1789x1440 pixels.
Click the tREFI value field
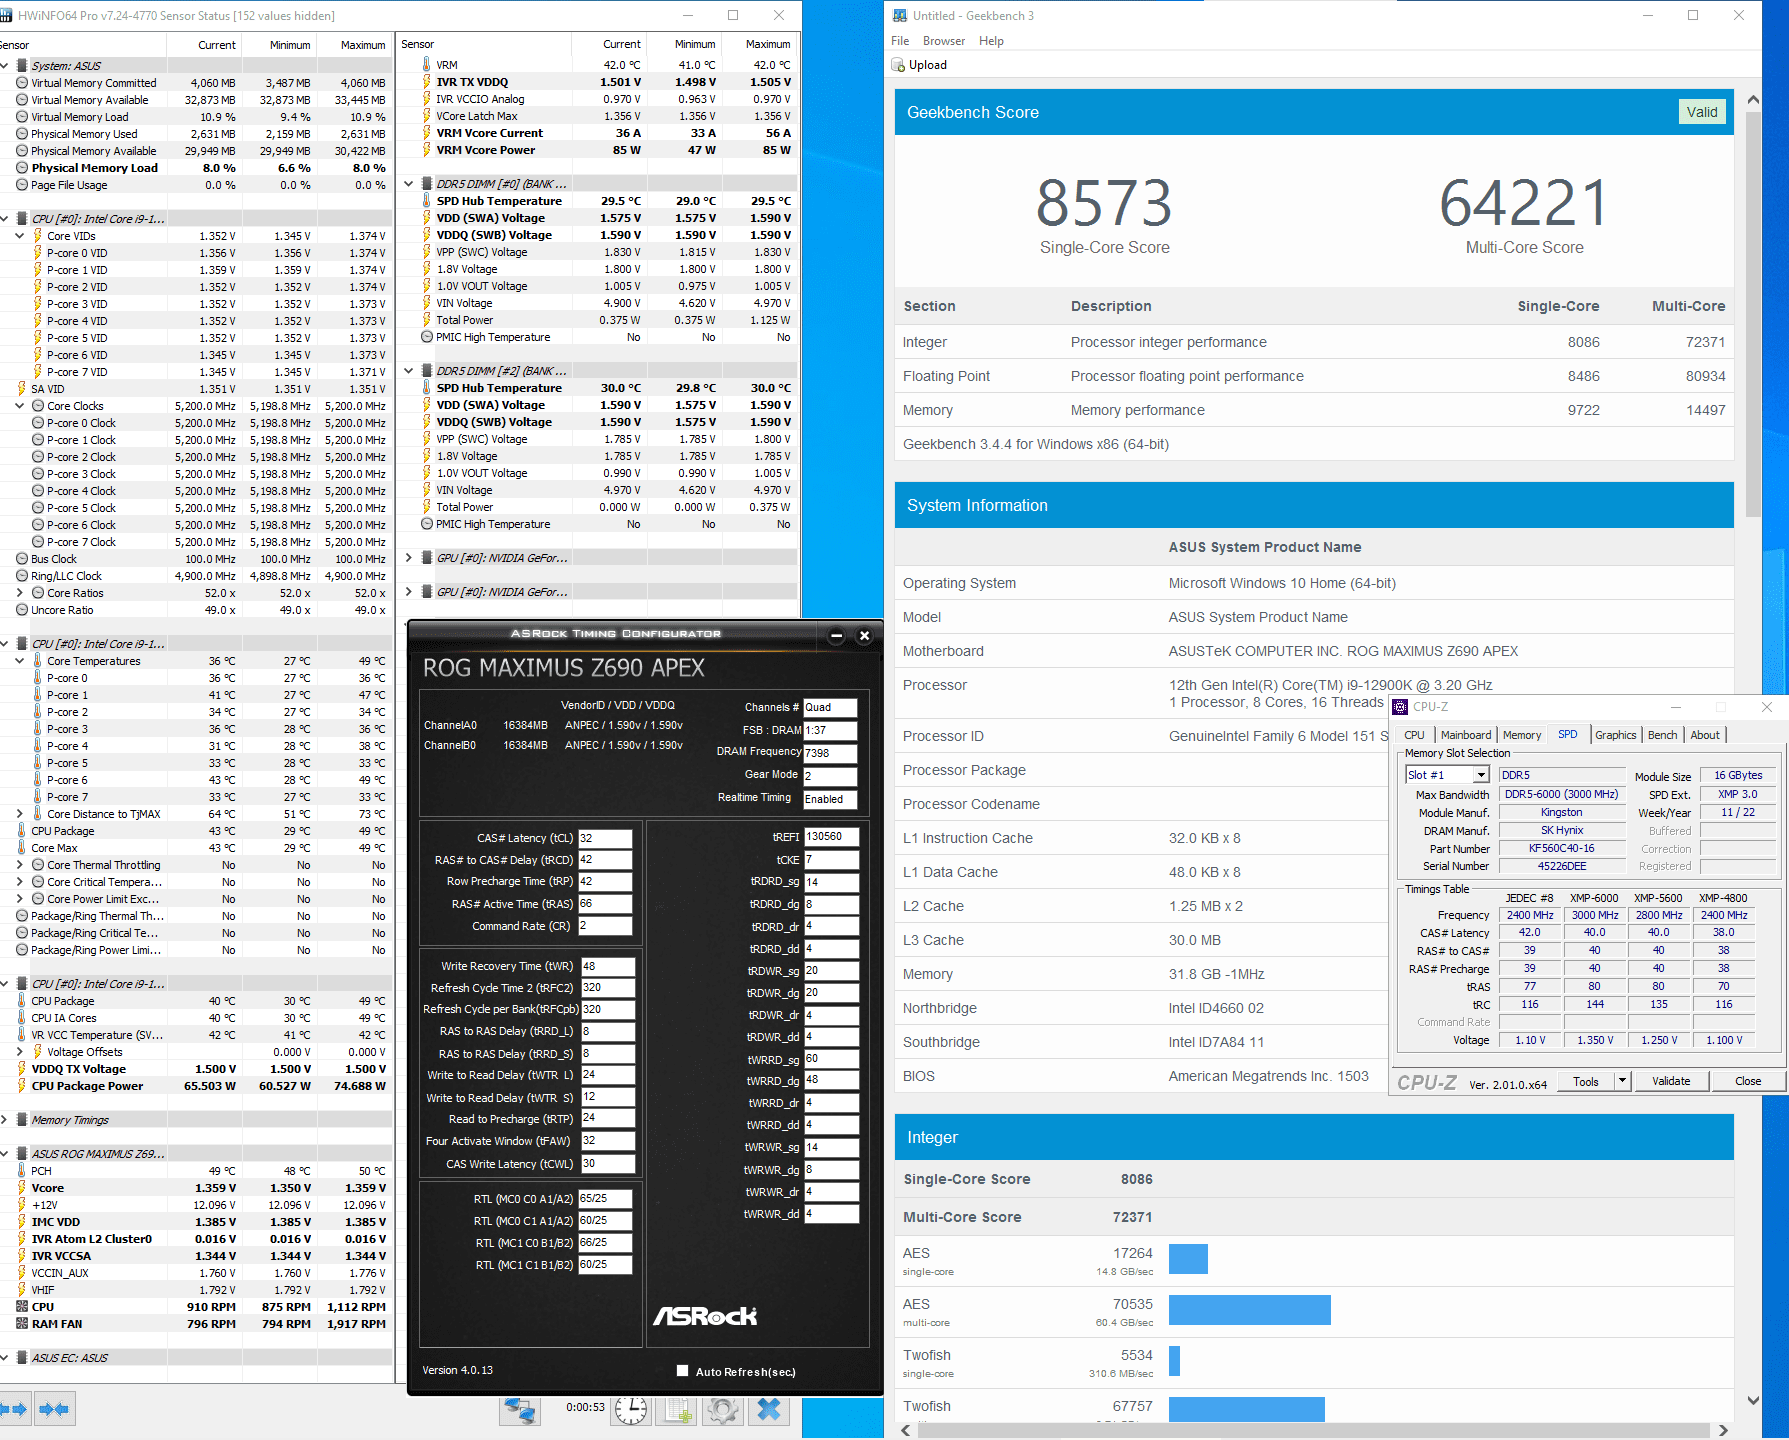click(832, 837)
